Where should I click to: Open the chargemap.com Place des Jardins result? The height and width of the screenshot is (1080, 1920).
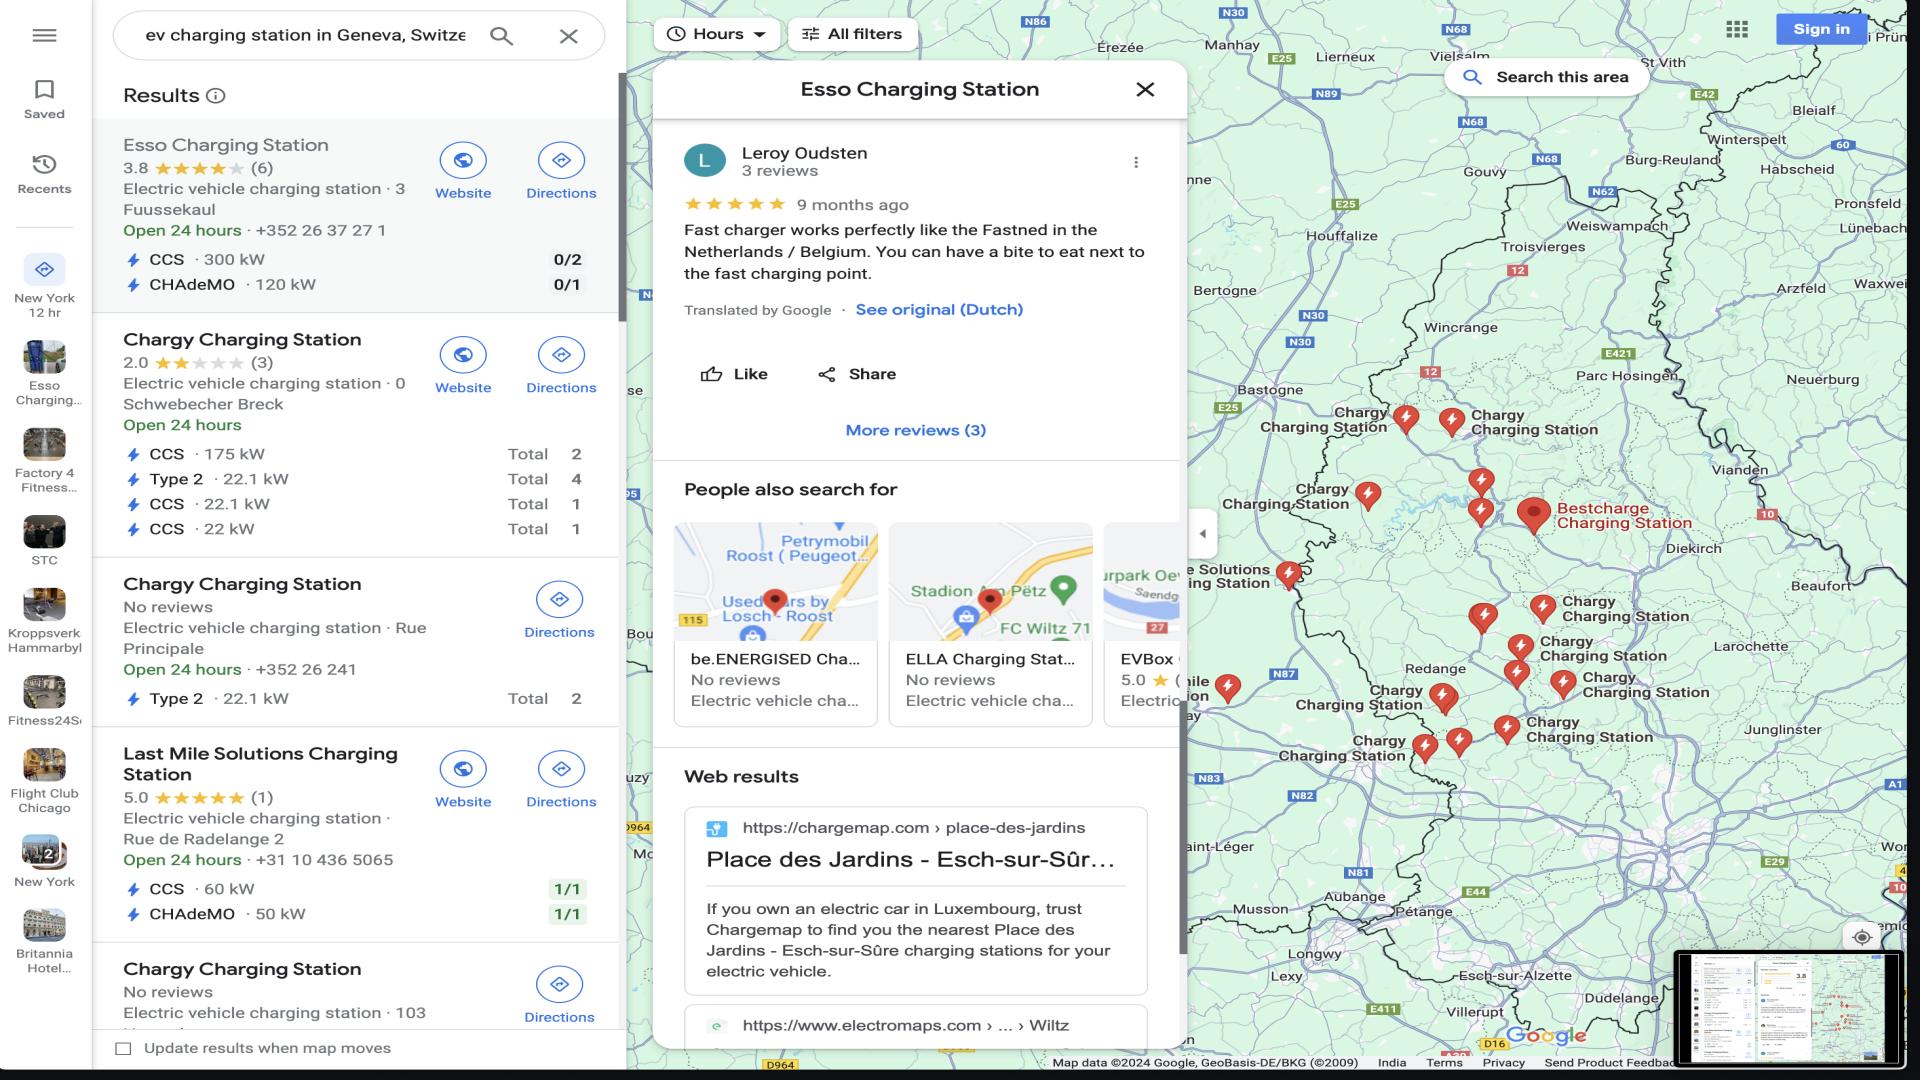coord(915,900)
